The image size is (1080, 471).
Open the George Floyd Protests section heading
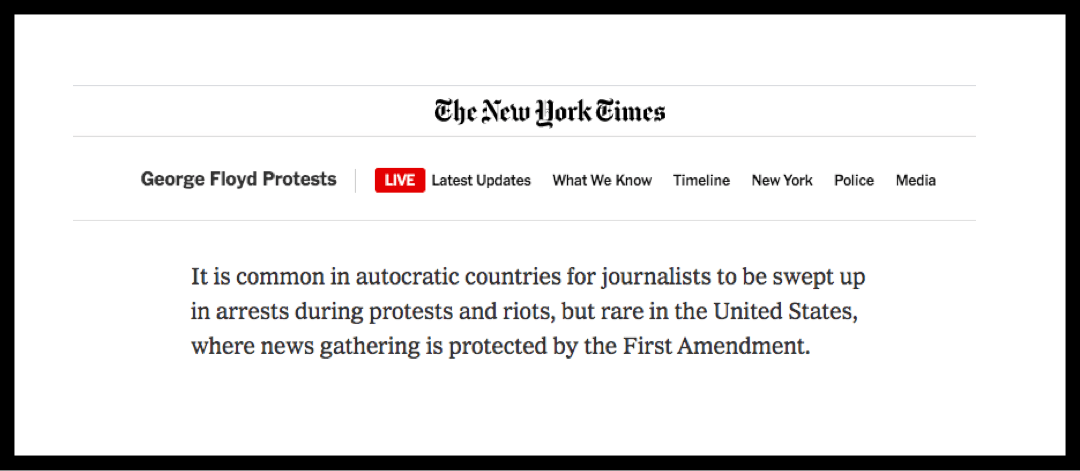coord(238,180)
